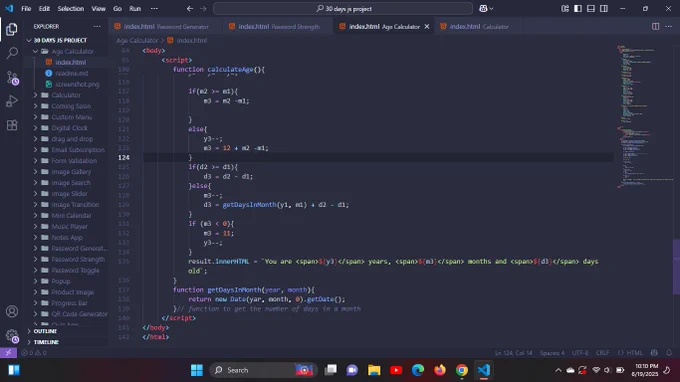
Task: Go forward with the navigation arrow
Action: 203,9
